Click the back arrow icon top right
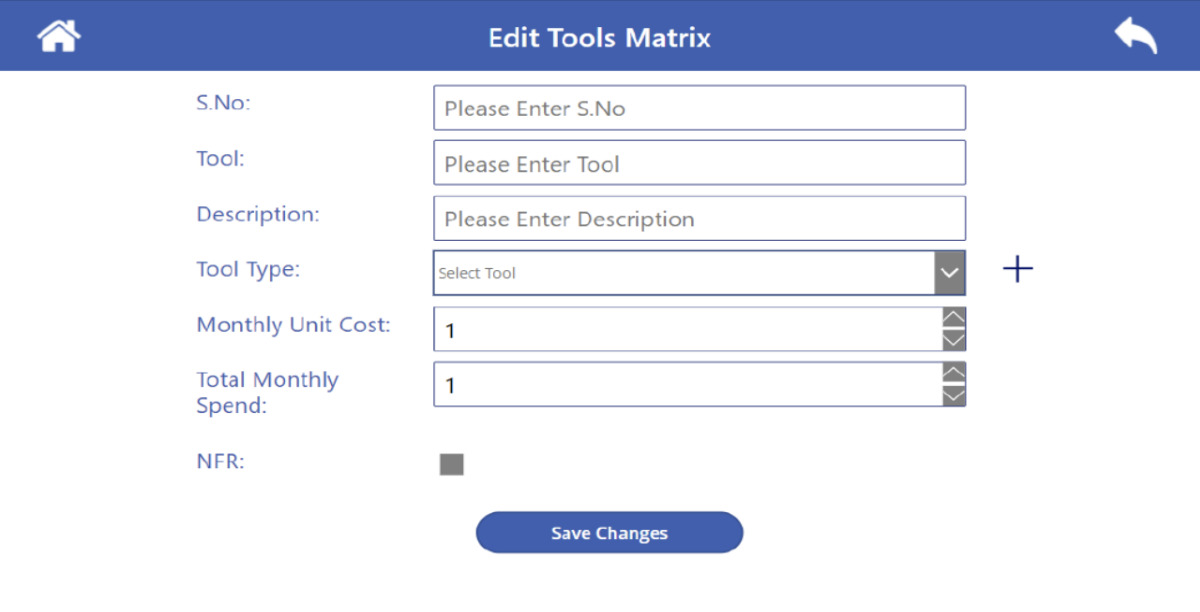 coord(1134,34)
